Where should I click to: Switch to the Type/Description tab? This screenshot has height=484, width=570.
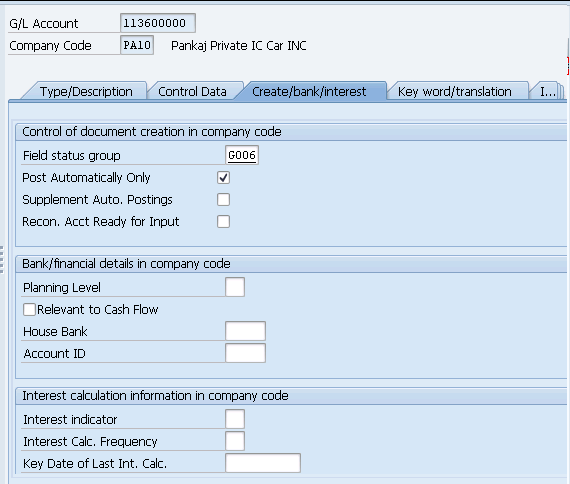pos(86,91)
